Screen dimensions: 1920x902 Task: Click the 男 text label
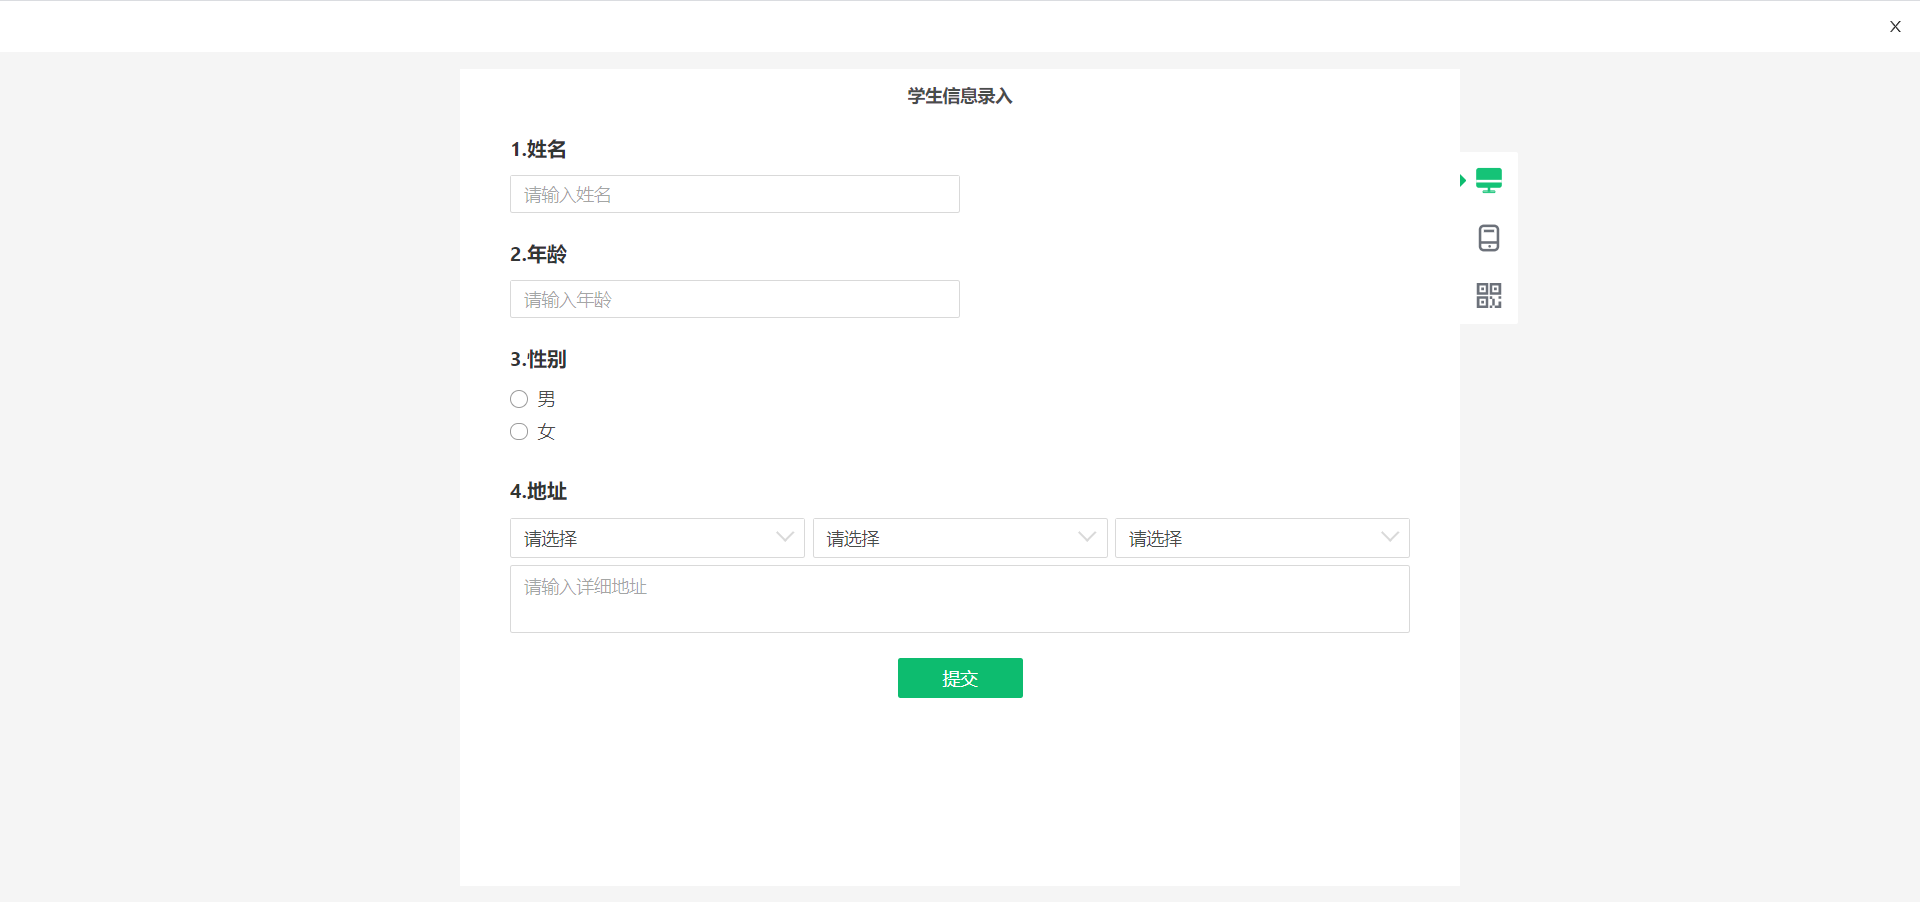546,399
